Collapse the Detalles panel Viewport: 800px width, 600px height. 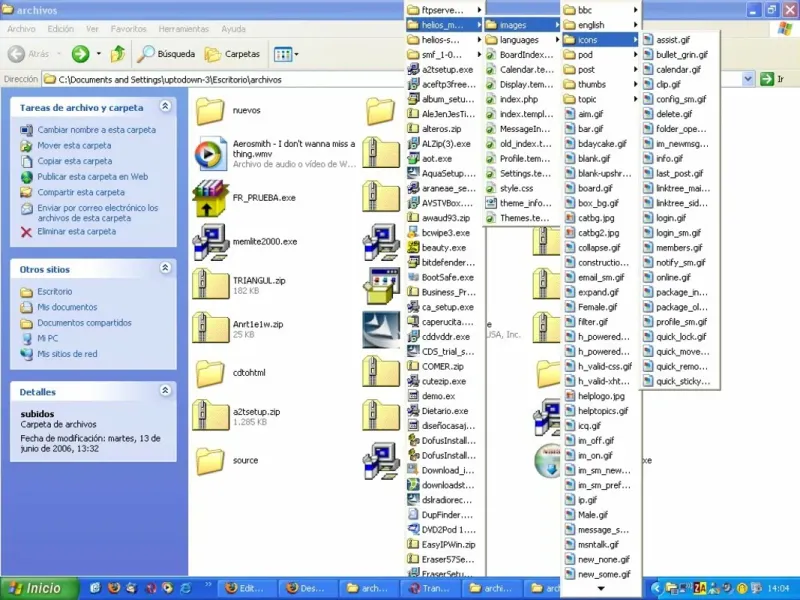coord(165,391)
